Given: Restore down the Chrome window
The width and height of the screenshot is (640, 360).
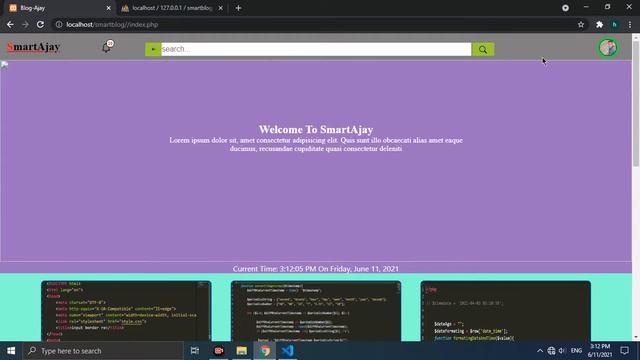Looking at the screenshot, I should 607,7.
